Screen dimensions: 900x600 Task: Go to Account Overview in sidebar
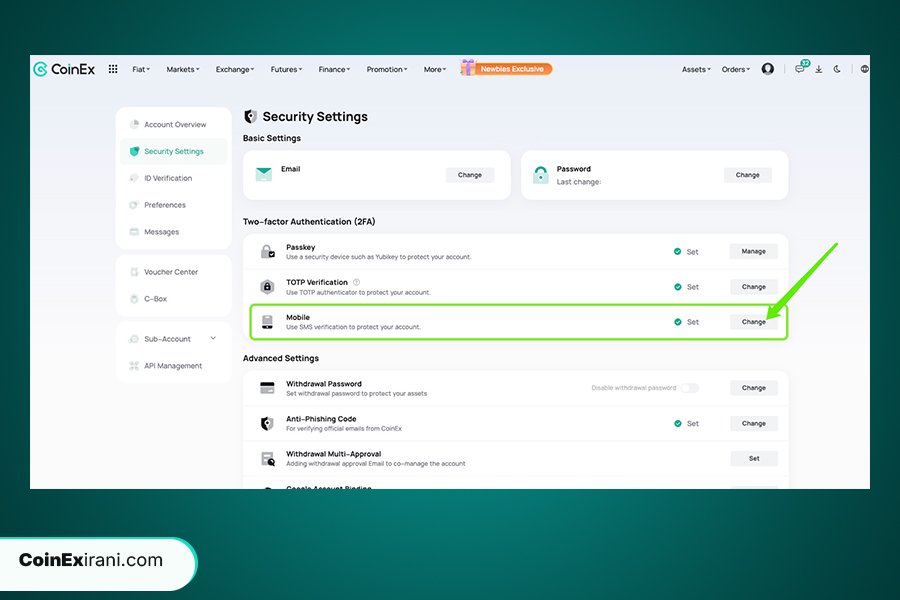174,124
